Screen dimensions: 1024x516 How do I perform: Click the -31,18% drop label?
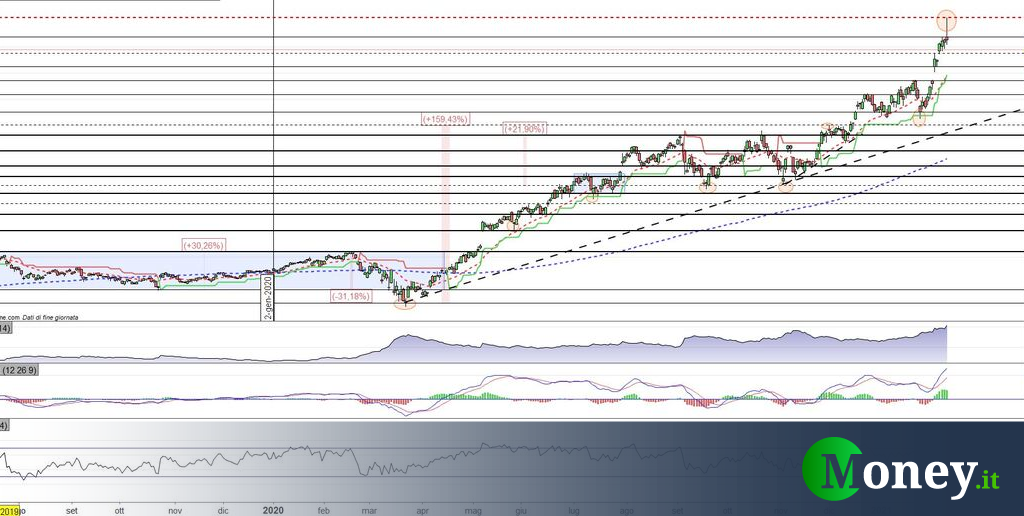[x=351, y=296]
